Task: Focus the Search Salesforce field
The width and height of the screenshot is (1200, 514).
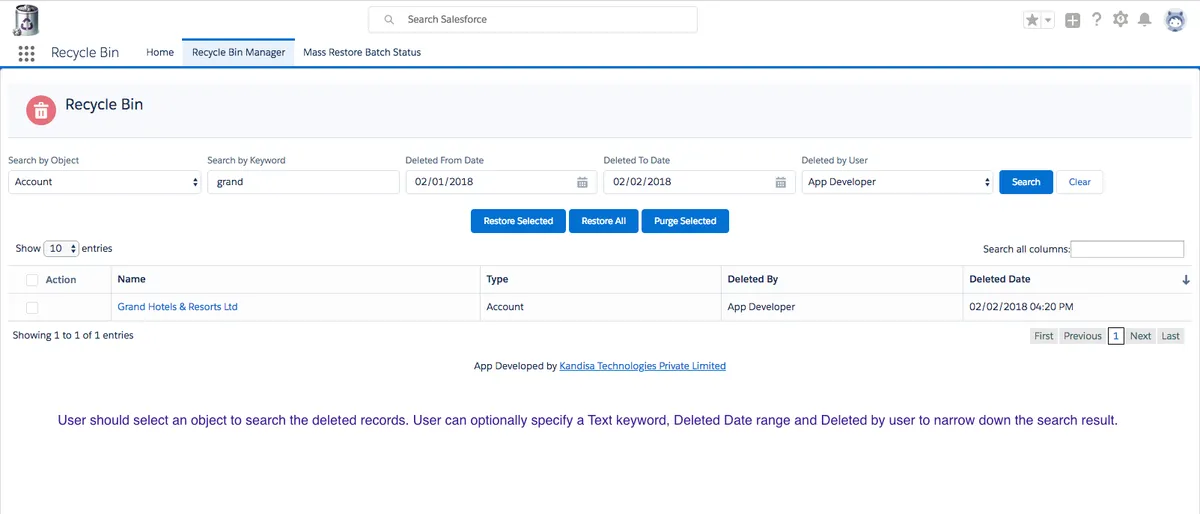Action: pyautogui.click(x=533, y=20)
